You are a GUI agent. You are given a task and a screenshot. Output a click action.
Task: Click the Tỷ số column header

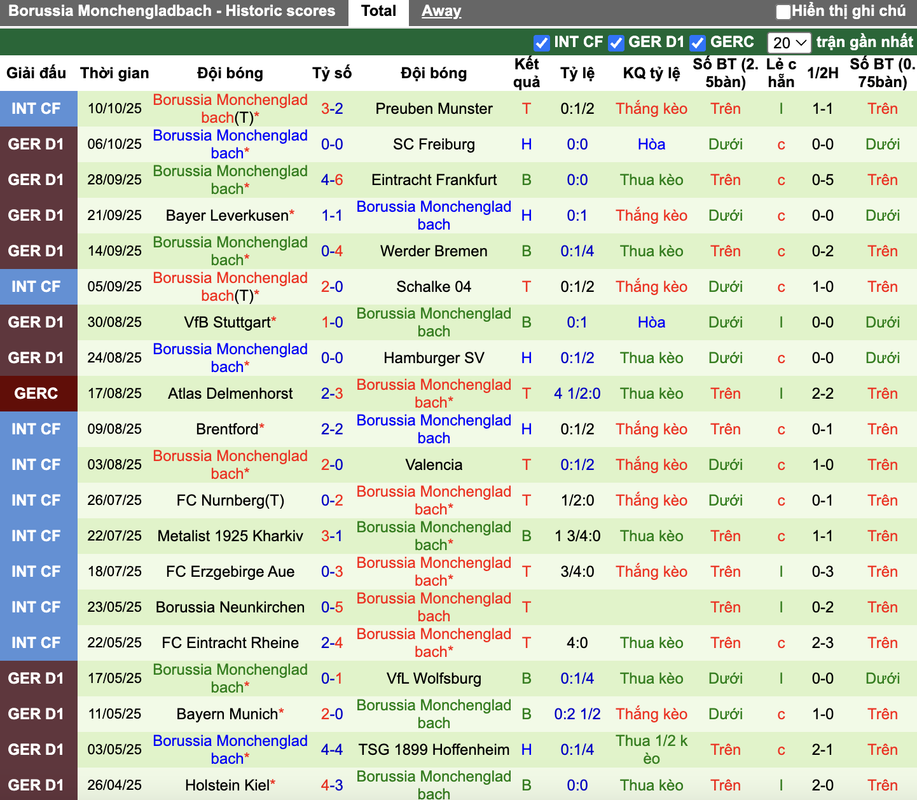(332, 73)
